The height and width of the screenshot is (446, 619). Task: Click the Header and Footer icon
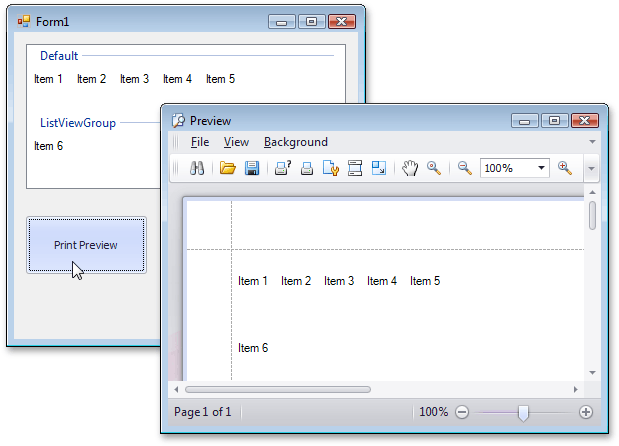click(355, 168)
